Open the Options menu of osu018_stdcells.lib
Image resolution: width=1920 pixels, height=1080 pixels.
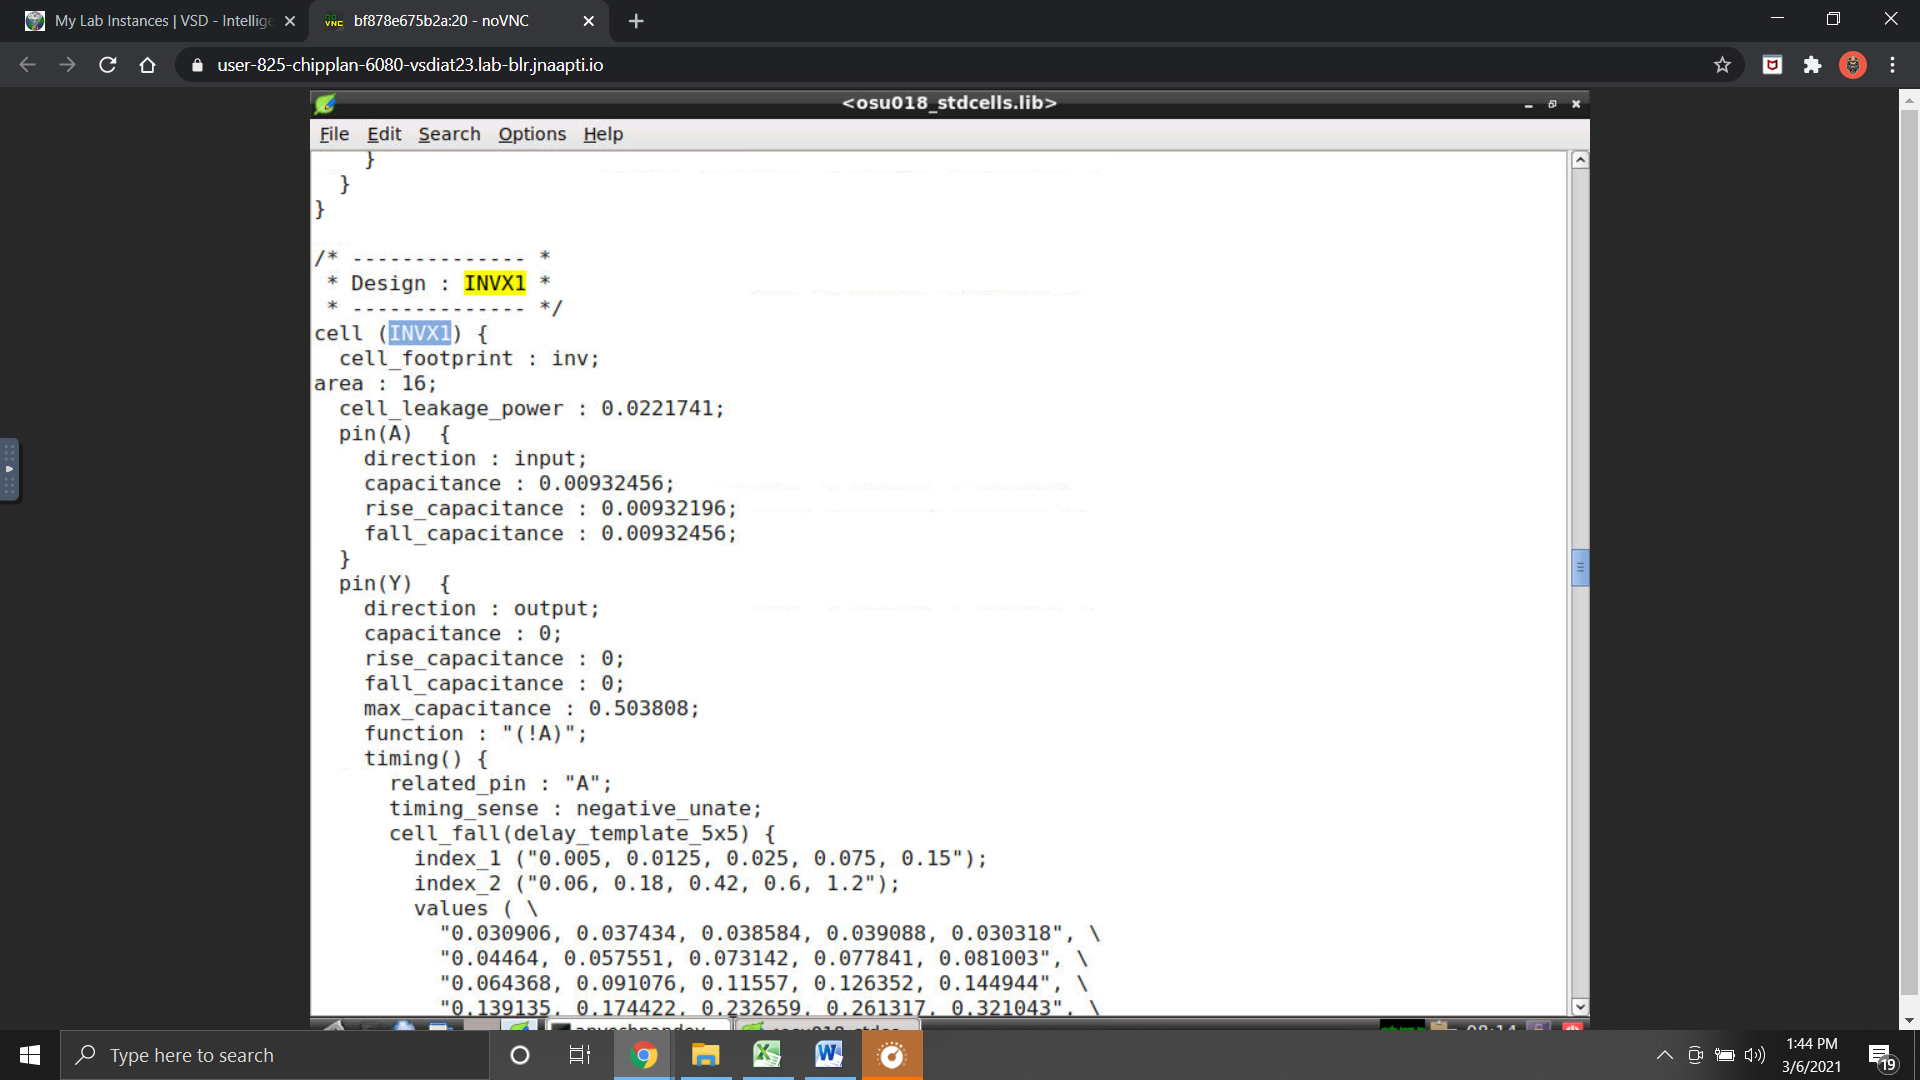tap(531, 133)
